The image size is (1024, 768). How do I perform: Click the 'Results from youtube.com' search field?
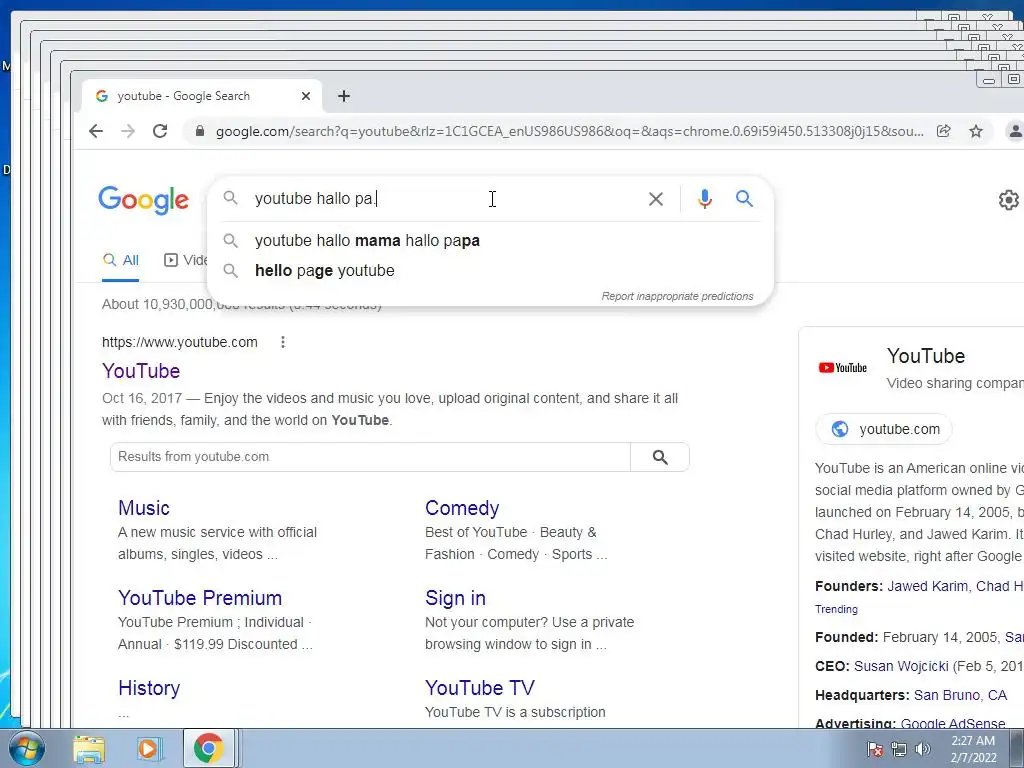370,457
